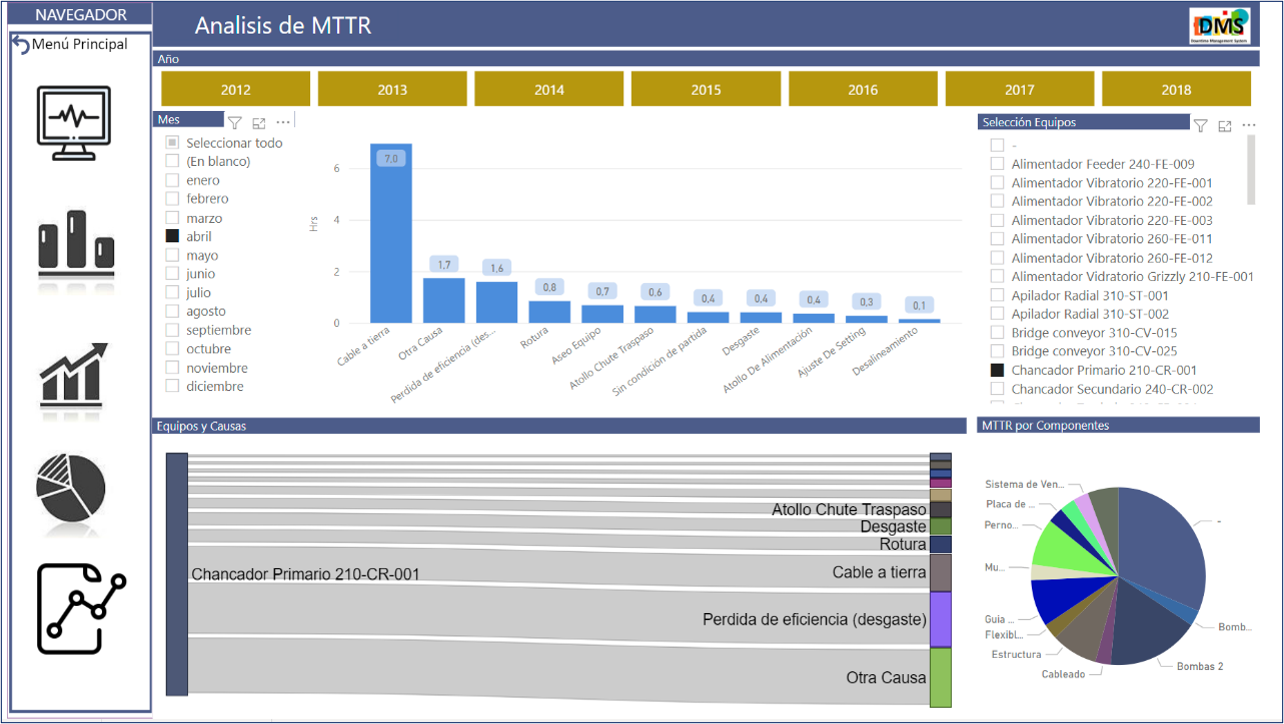Open the pie chart navigator icon
Screen dimensions: 1284x724
[70, 487]
